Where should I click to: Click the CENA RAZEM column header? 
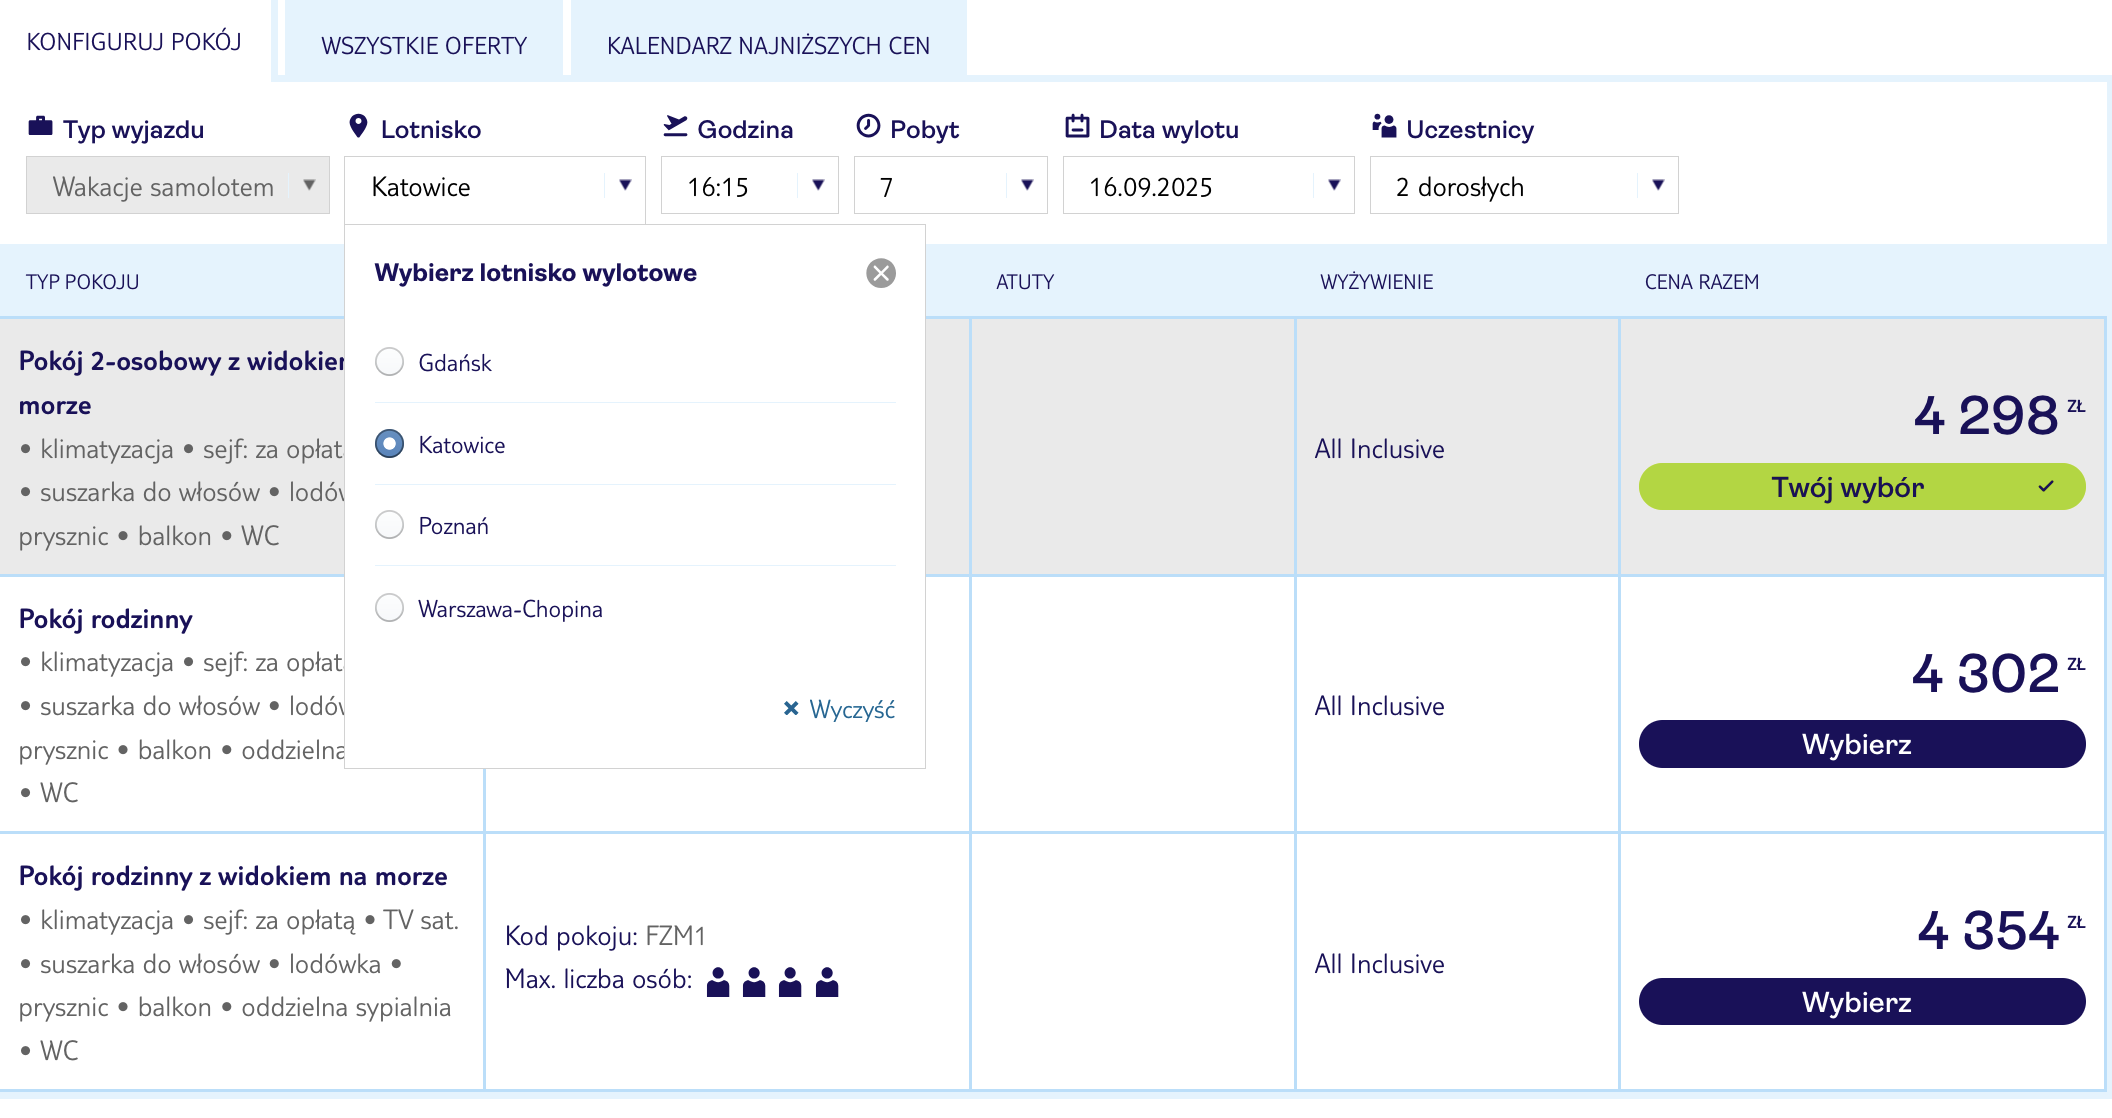[1701, 282]
